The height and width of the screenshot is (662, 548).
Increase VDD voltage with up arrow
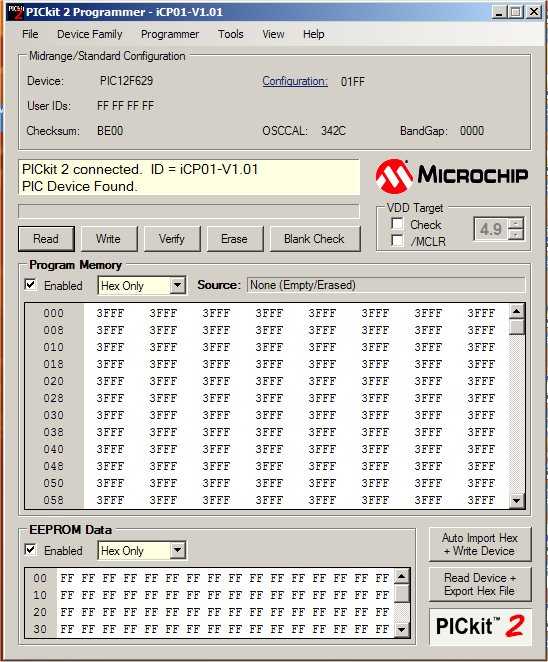[516, 223]
